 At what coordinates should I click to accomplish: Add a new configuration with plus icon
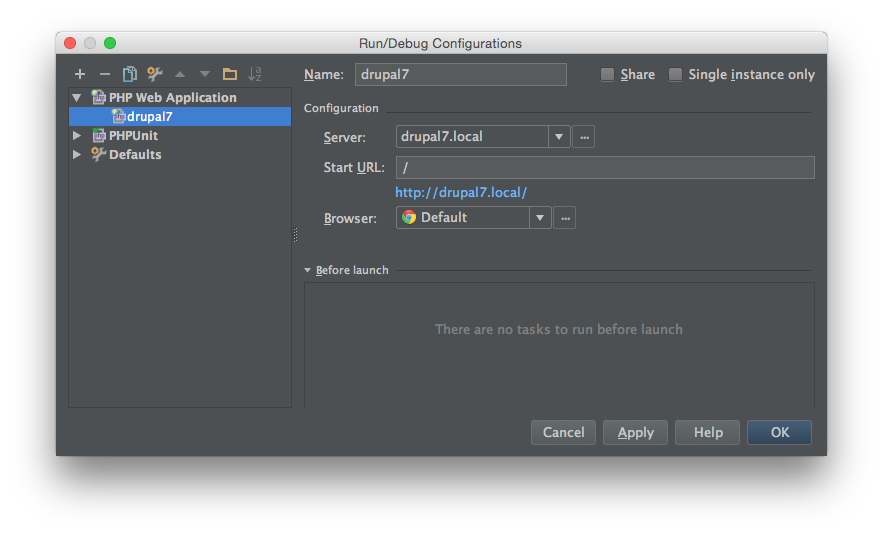80,74
